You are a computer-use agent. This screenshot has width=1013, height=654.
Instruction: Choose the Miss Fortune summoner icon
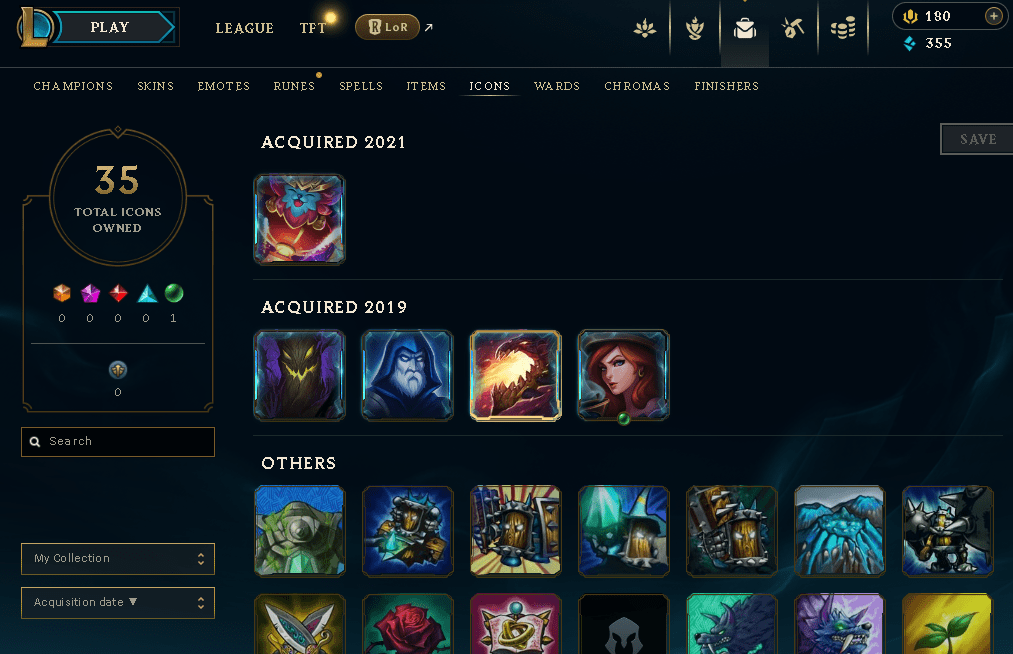(x=623, y=375)
